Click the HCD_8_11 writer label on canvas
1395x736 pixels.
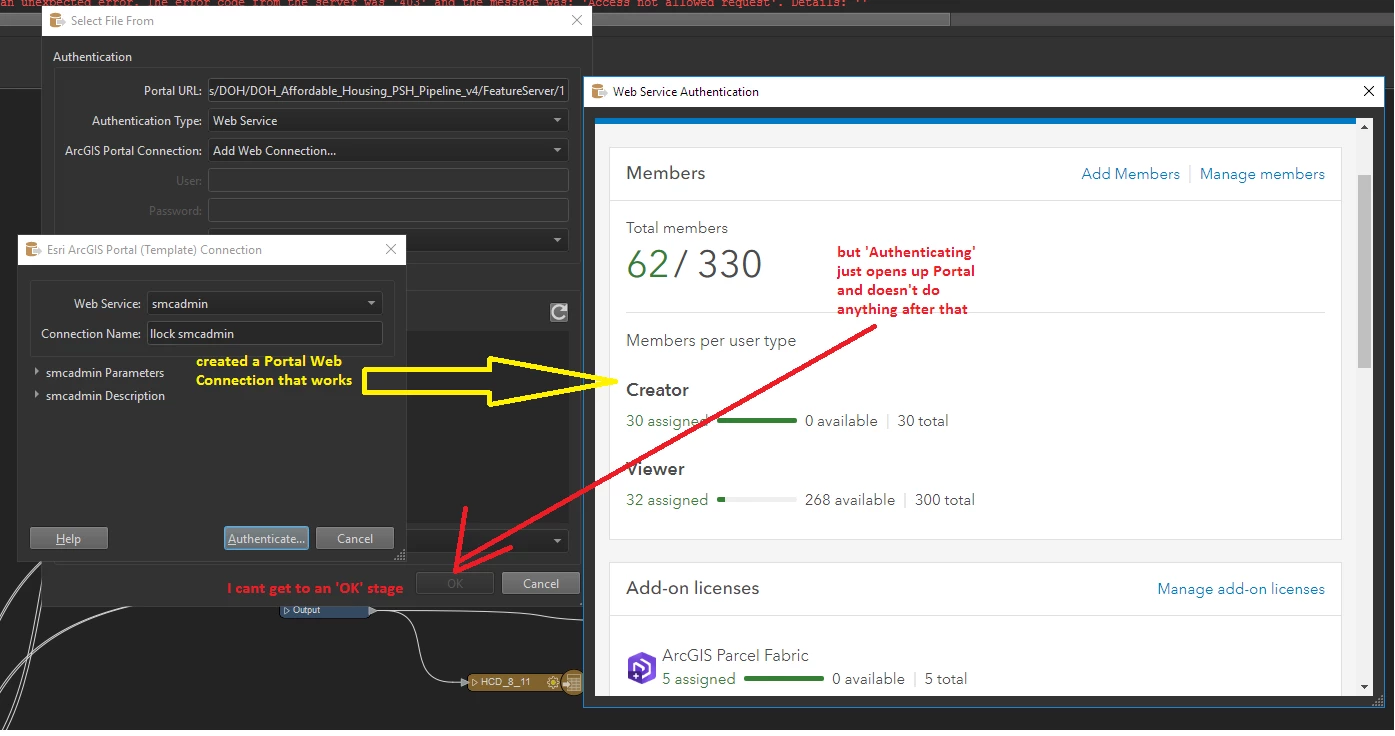pyautogui.click(x=506, y=682)
